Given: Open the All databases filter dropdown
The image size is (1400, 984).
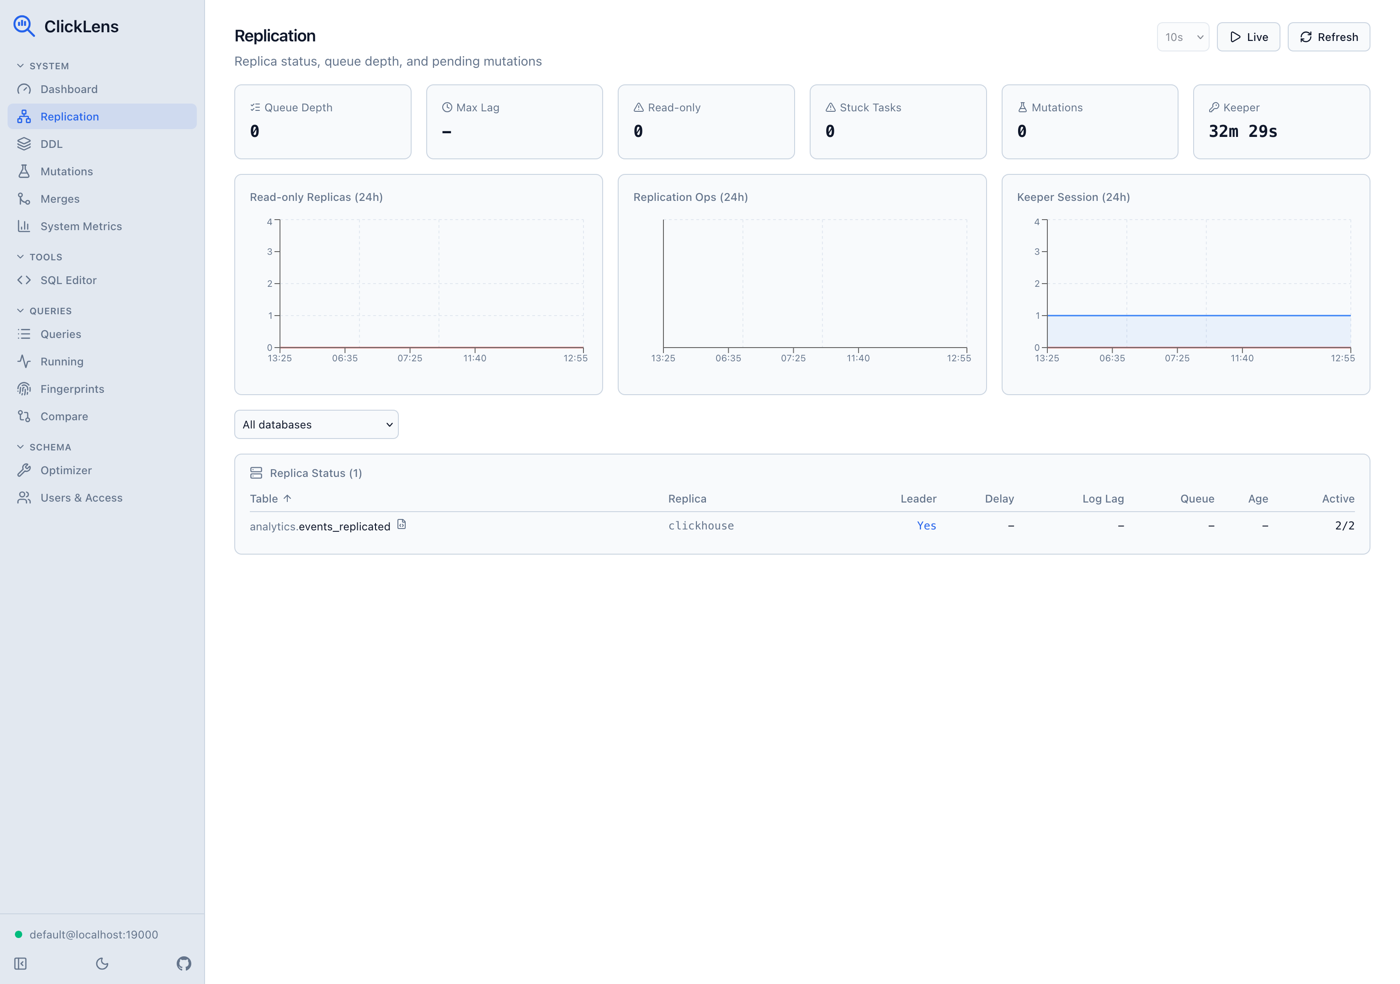Looking at the screenshot, I should [316, 425].
